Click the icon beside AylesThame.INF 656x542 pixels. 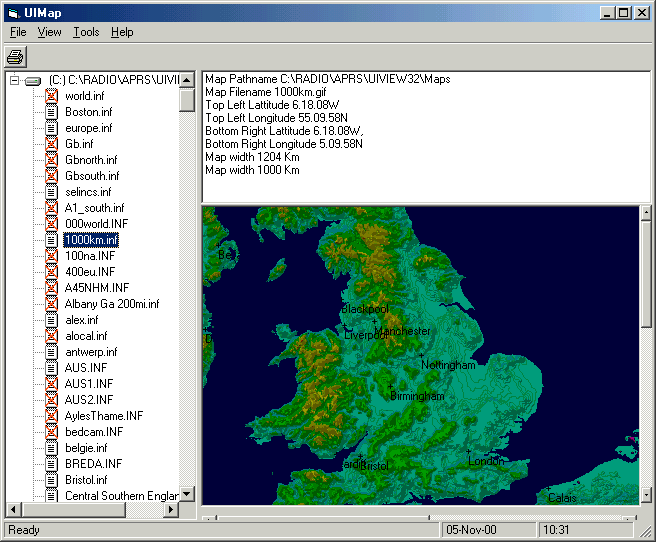51,416
